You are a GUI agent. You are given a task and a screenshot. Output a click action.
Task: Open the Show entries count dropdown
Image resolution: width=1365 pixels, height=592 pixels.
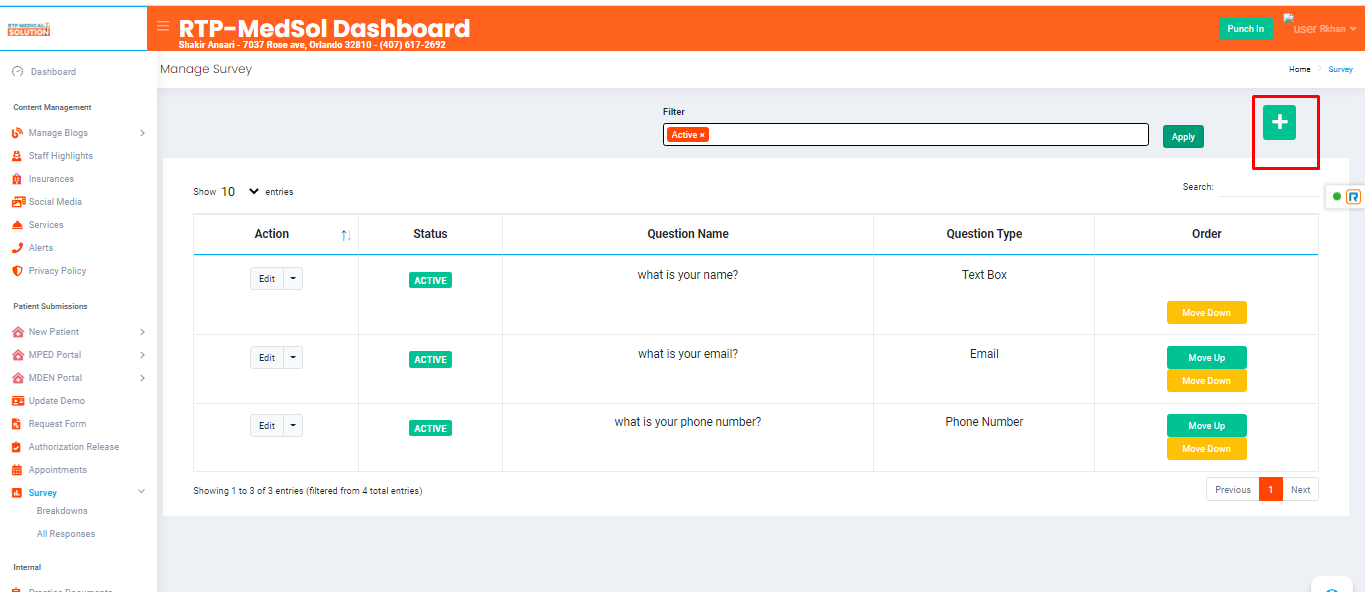point(241,191)
